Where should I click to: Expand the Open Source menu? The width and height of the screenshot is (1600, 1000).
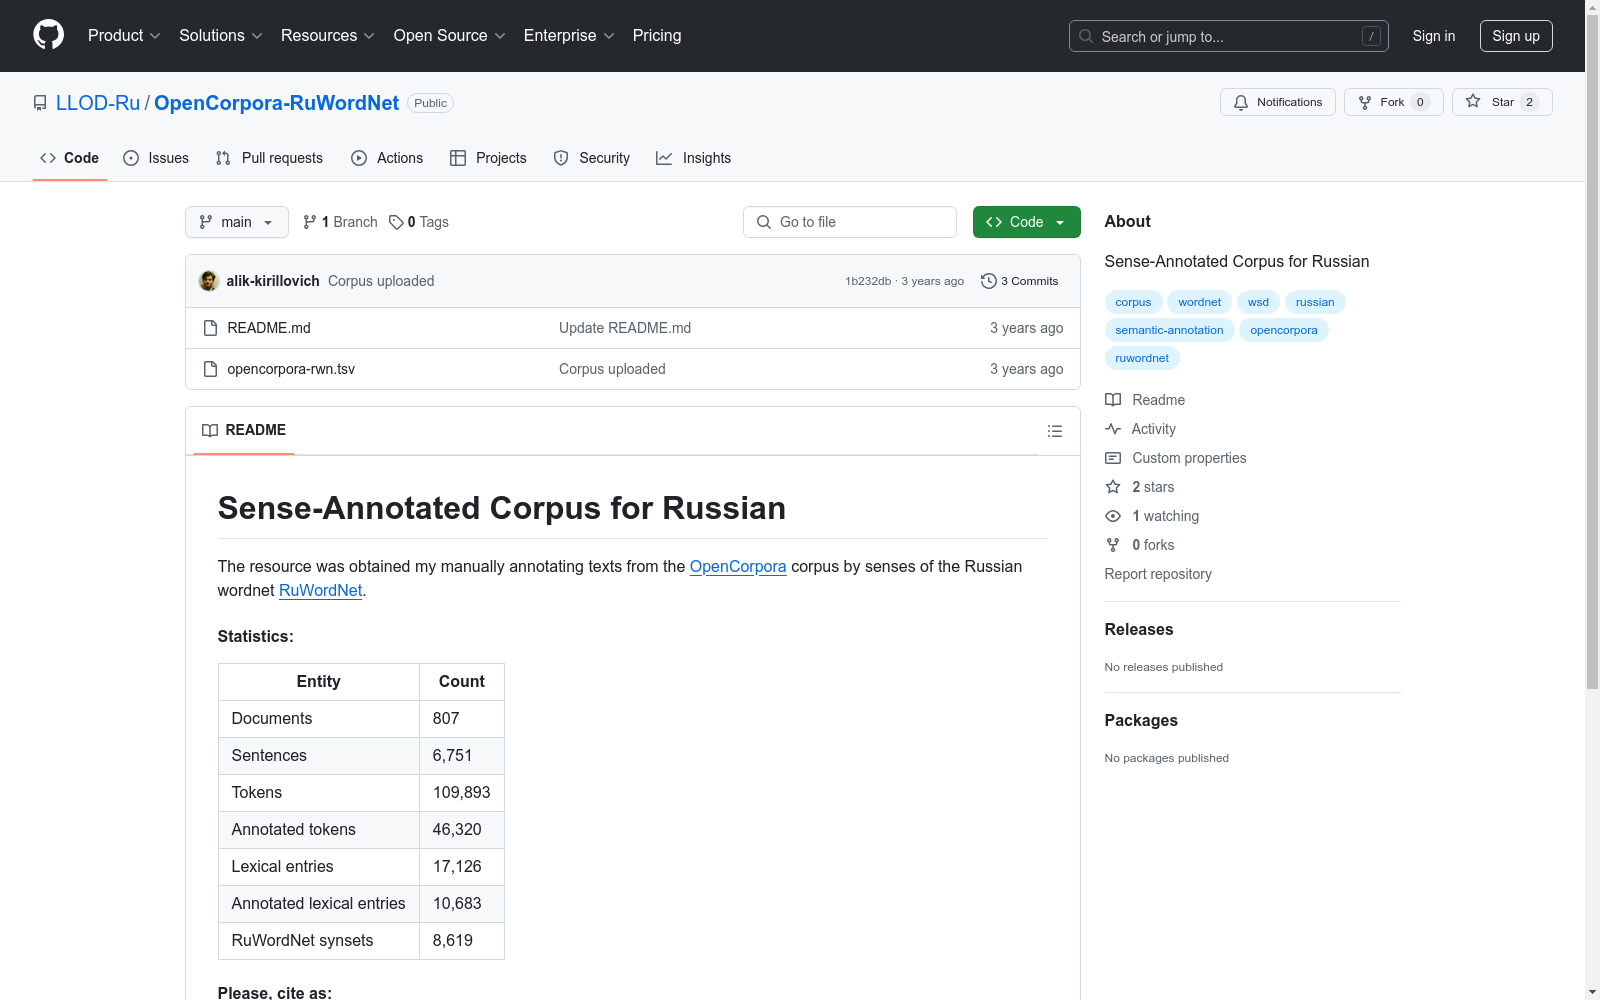[x=450, y=36]
